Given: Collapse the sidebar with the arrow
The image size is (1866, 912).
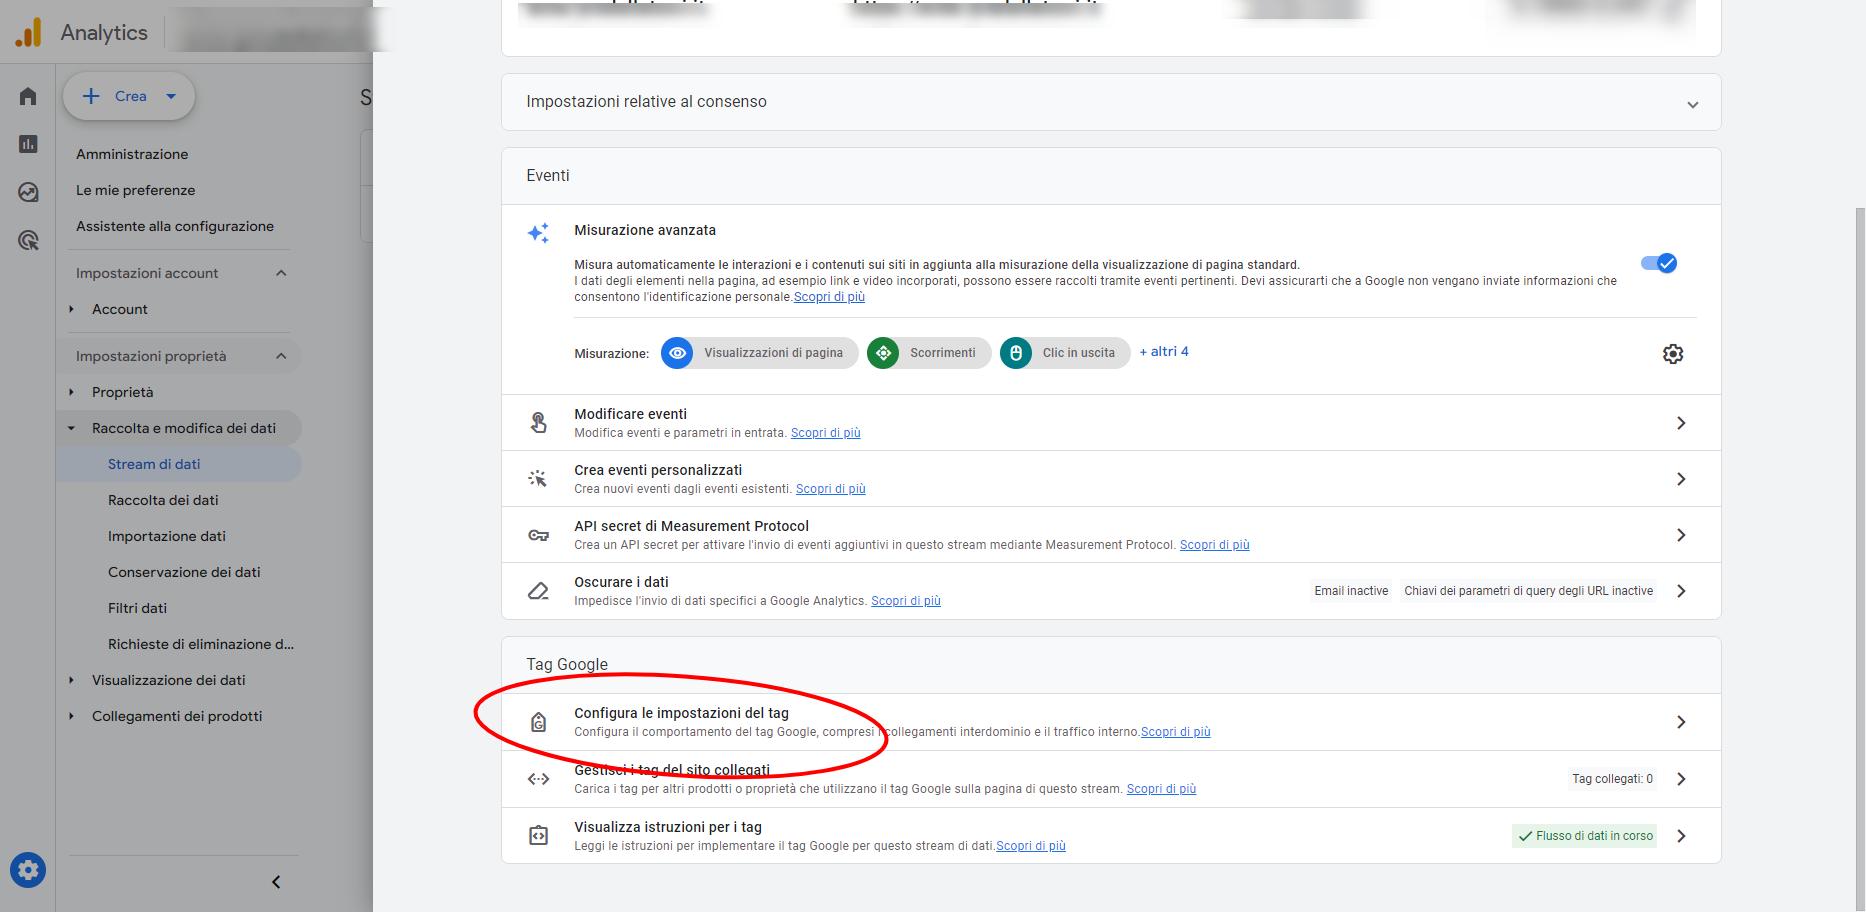Looking at the screenshot, I should click(276, 882).
